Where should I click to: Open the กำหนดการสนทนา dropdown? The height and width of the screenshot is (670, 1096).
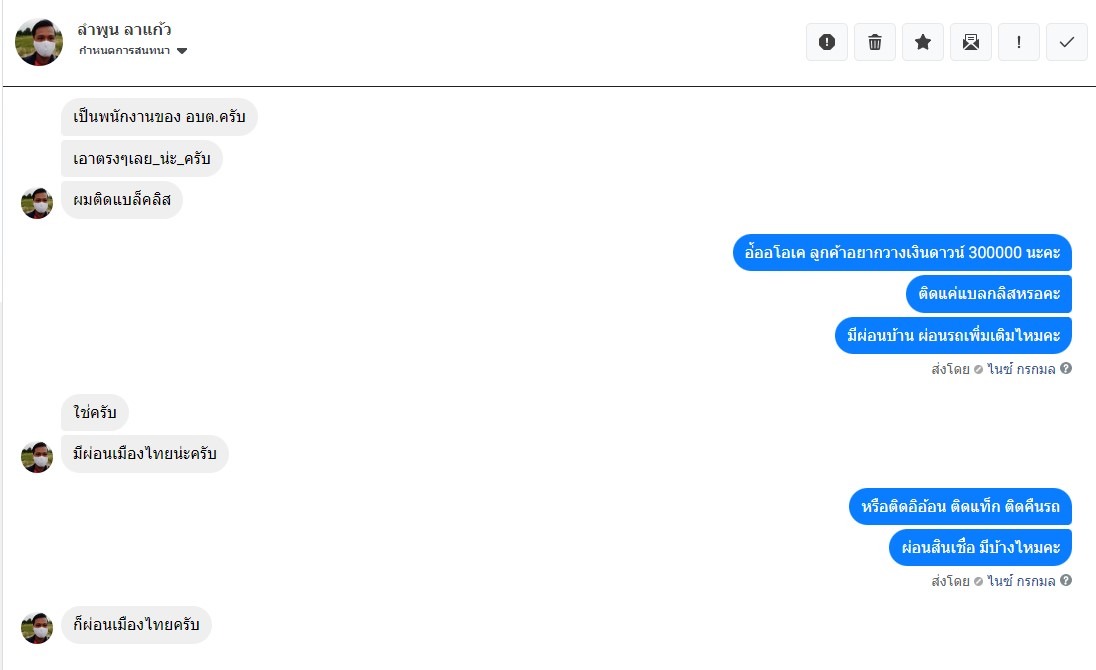click(124, 51)
